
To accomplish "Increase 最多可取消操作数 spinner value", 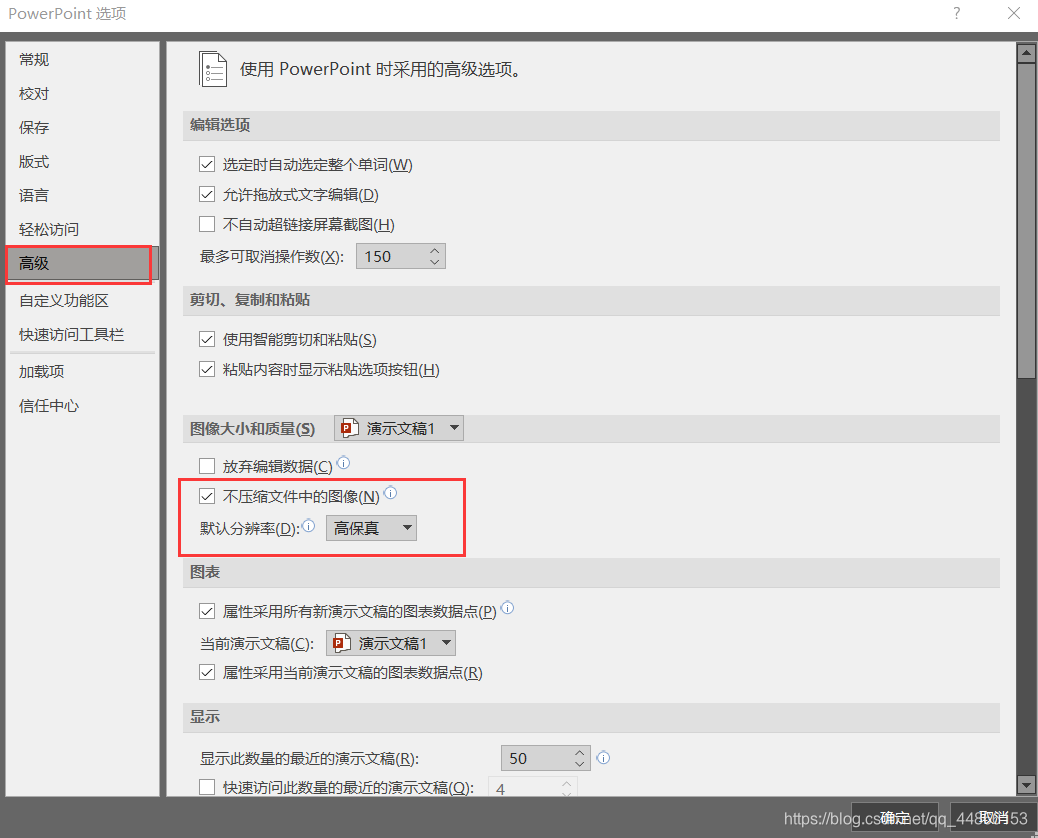I will [434, 251].
